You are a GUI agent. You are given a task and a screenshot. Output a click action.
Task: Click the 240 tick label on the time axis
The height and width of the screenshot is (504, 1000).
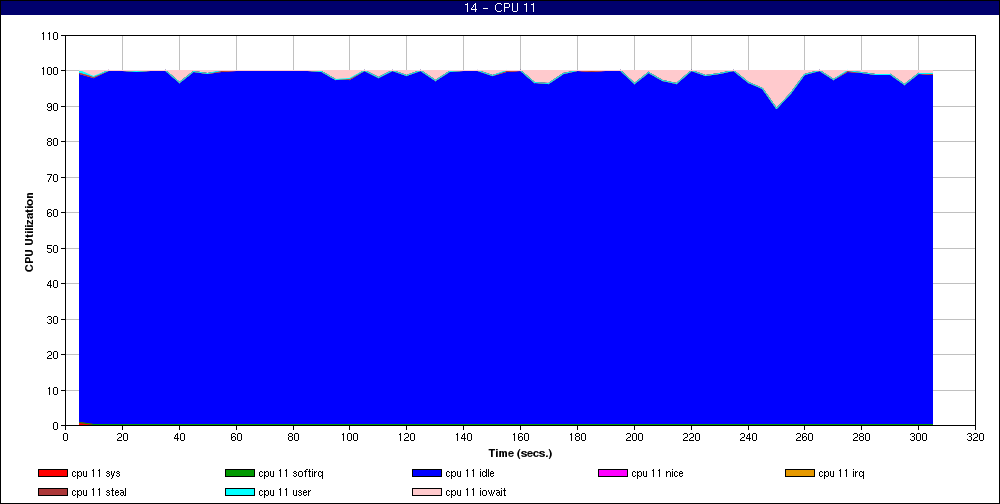[x=748, y=437]
